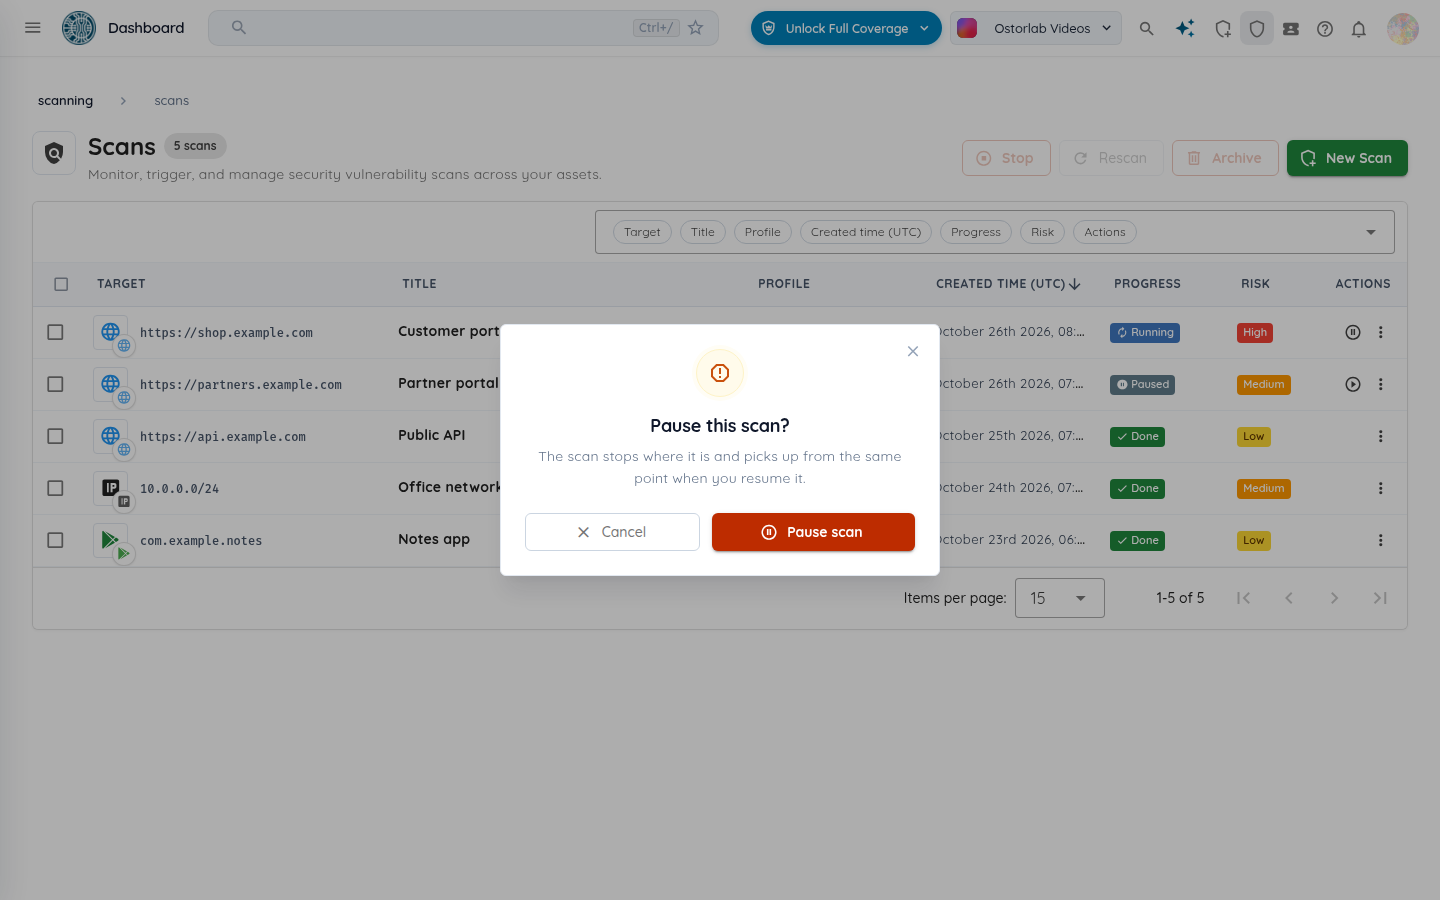Click the favorite star in search bar
This screenshot has height=900, width=1440.
tap(696, 28)
